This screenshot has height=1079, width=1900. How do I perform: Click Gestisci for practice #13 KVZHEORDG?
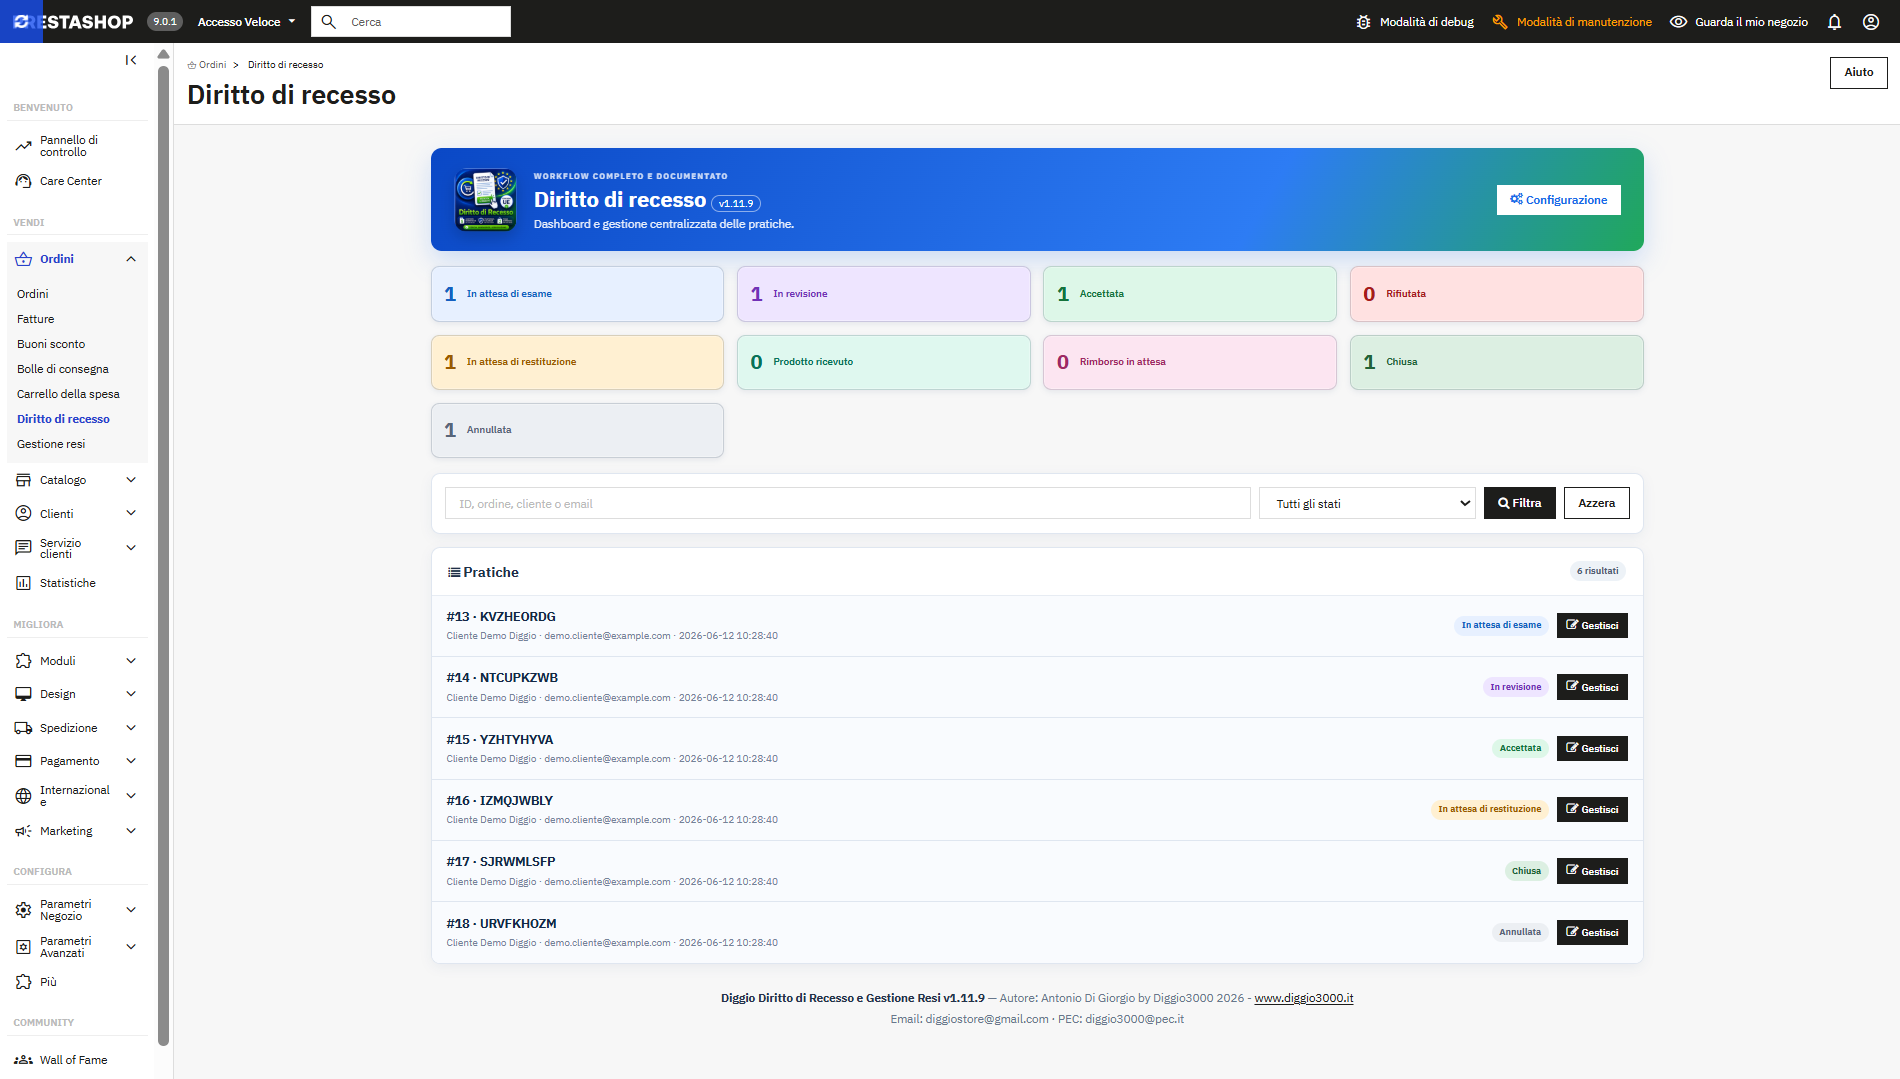pyautogui.click(x=1592, y=625)
